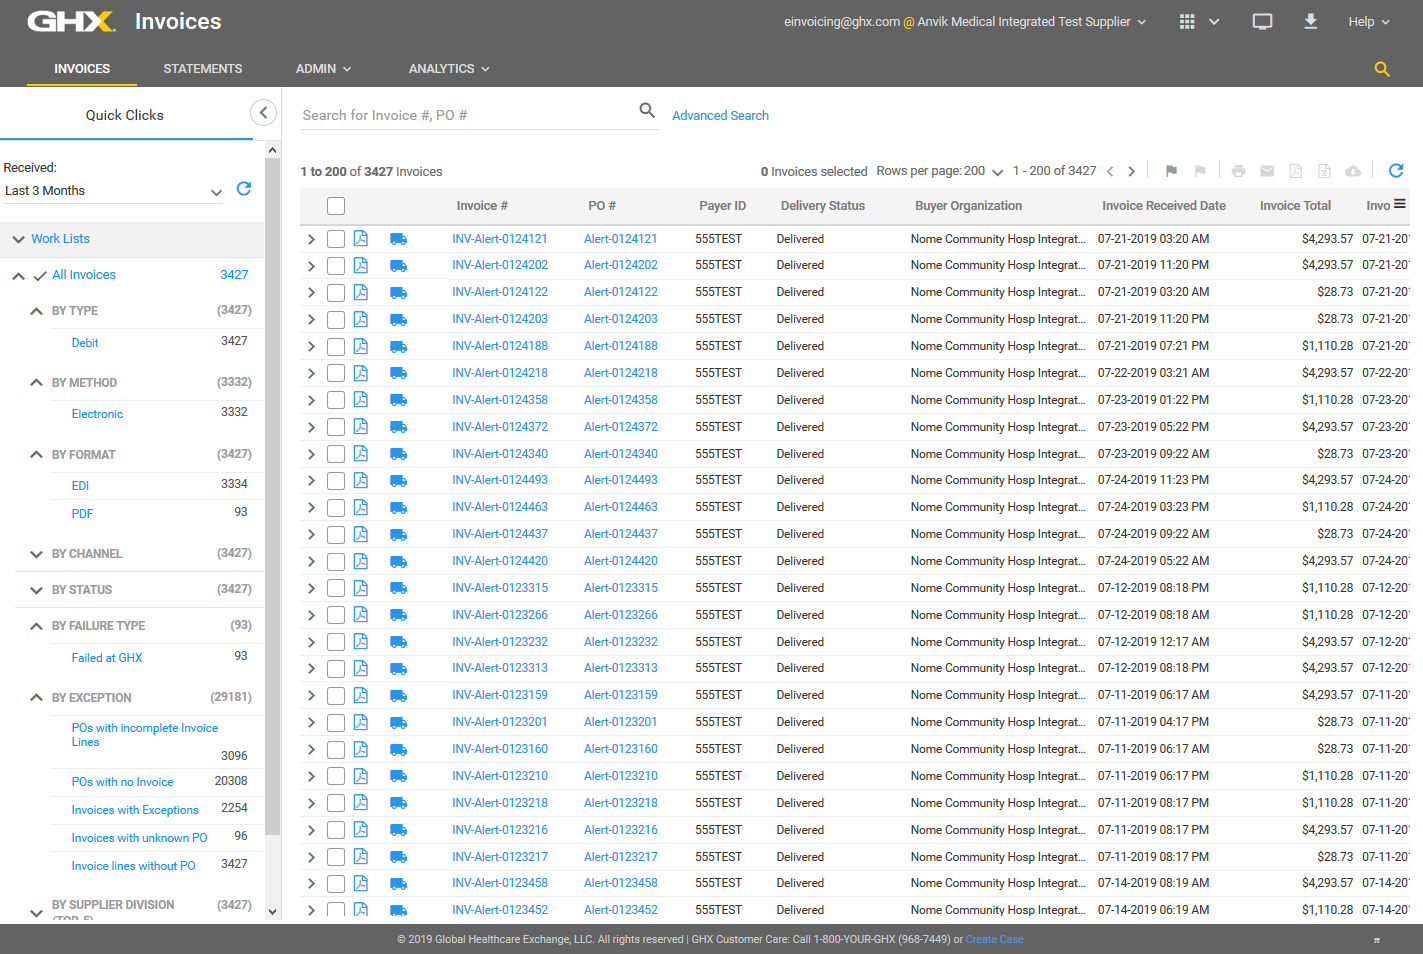
Task: Open invoice link INV-Alert-0124358
Action: pyautogui.click(x=499, y=400)
